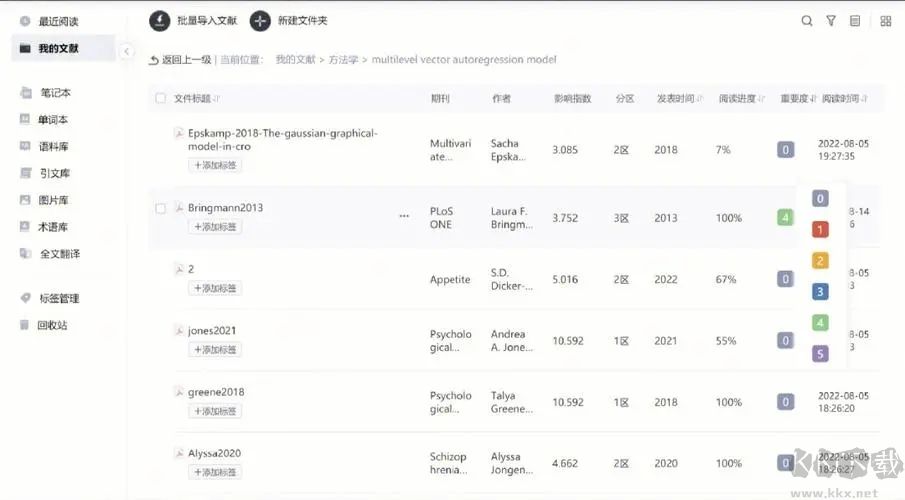Check the Bringmann2013 row checkbox
The height and width of the screenshot is (500, 905).
pos(160,208)
